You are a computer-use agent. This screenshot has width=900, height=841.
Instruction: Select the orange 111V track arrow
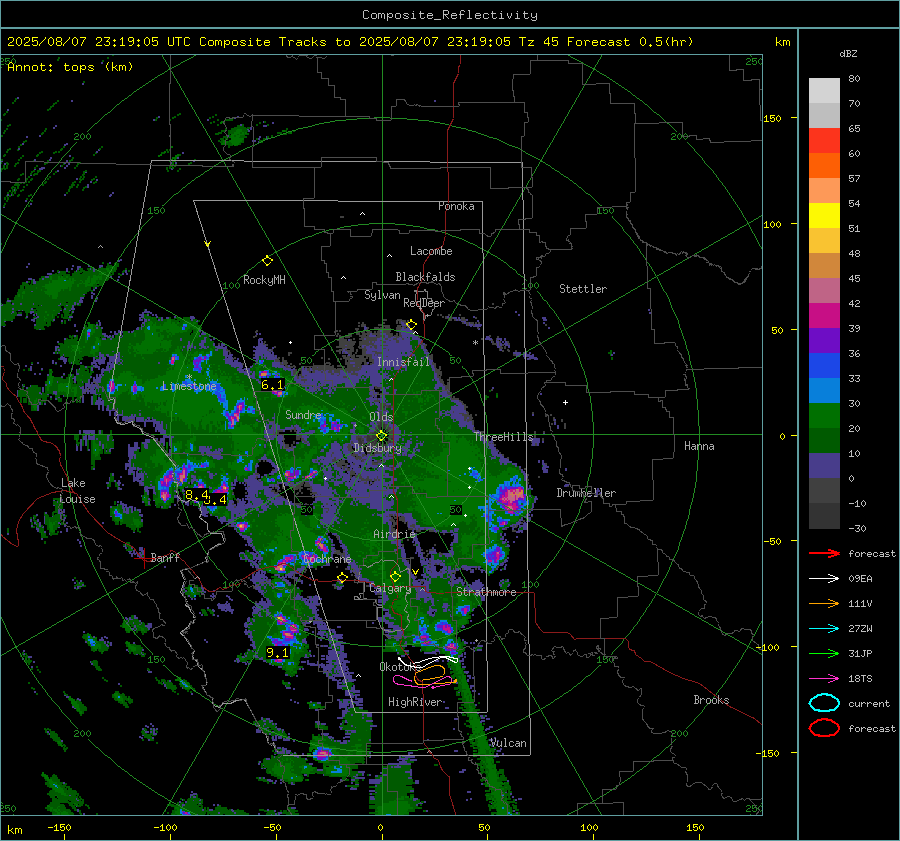(x=824, y=603)
